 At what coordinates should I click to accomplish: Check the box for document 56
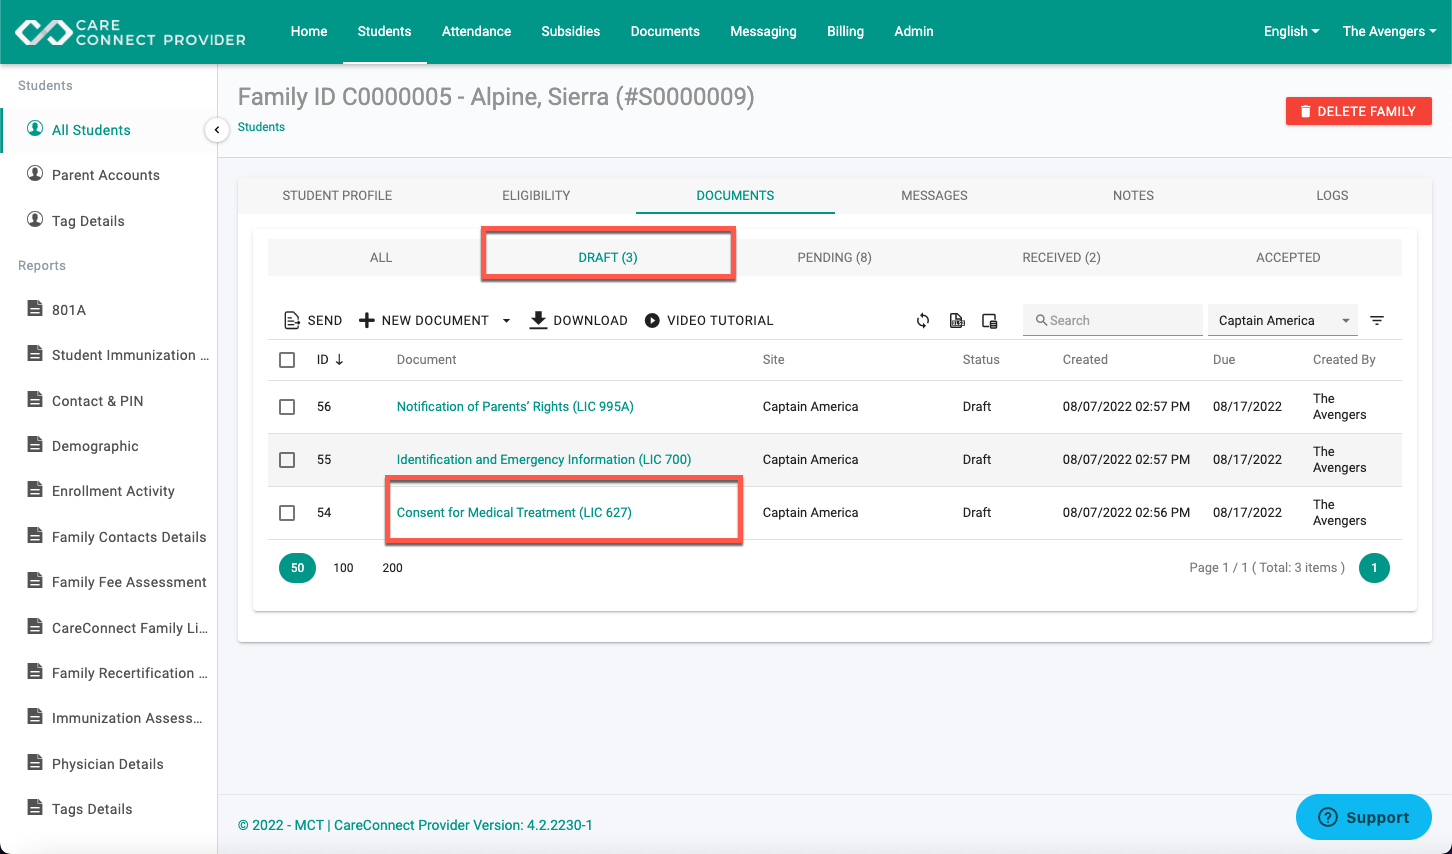coord(287,407)
